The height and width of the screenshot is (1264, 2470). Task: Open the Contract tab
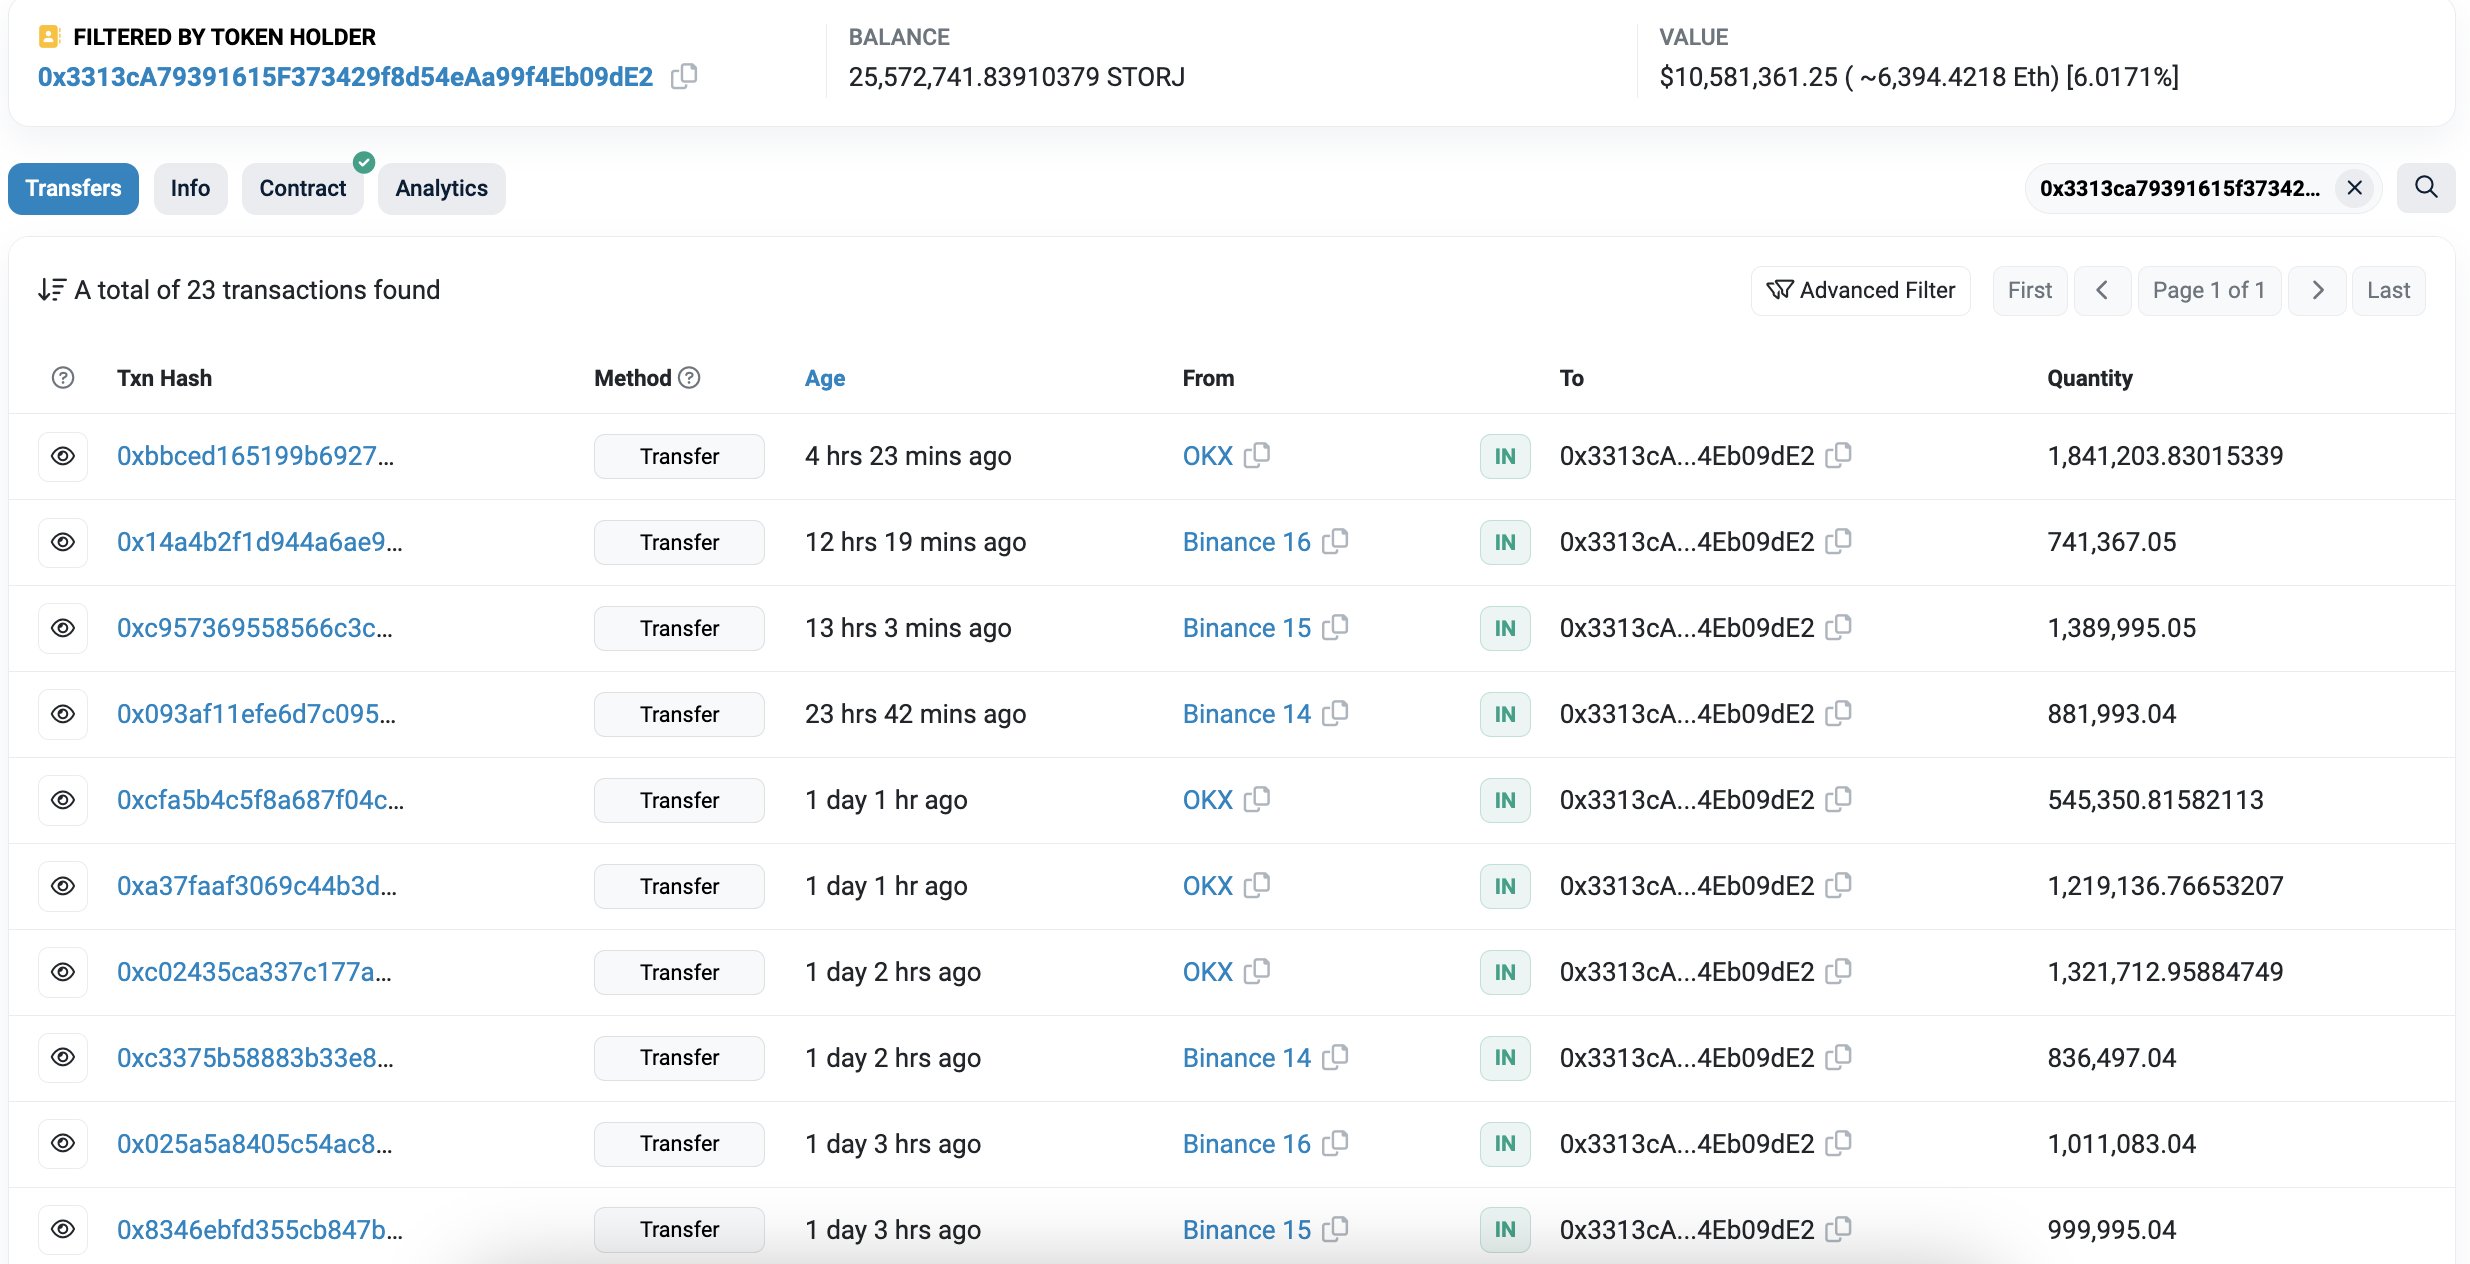302,188
